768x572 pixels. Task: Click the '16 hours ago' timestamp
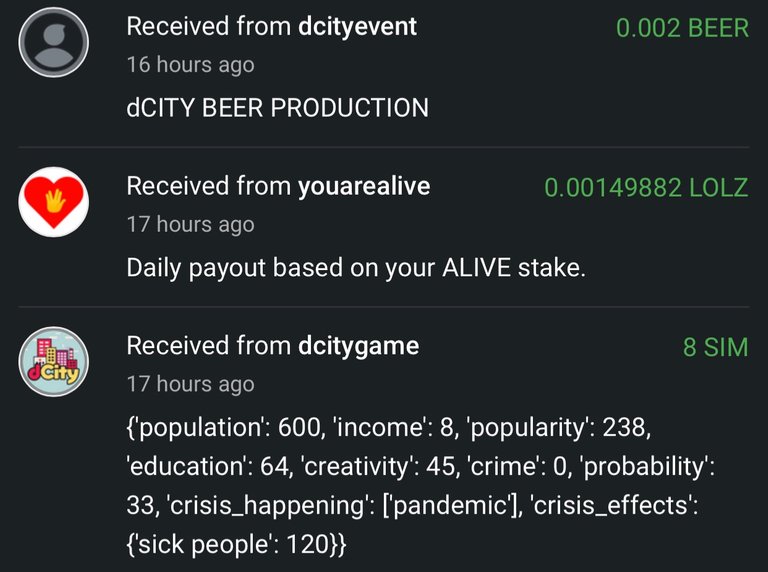[x=191, y=65]
